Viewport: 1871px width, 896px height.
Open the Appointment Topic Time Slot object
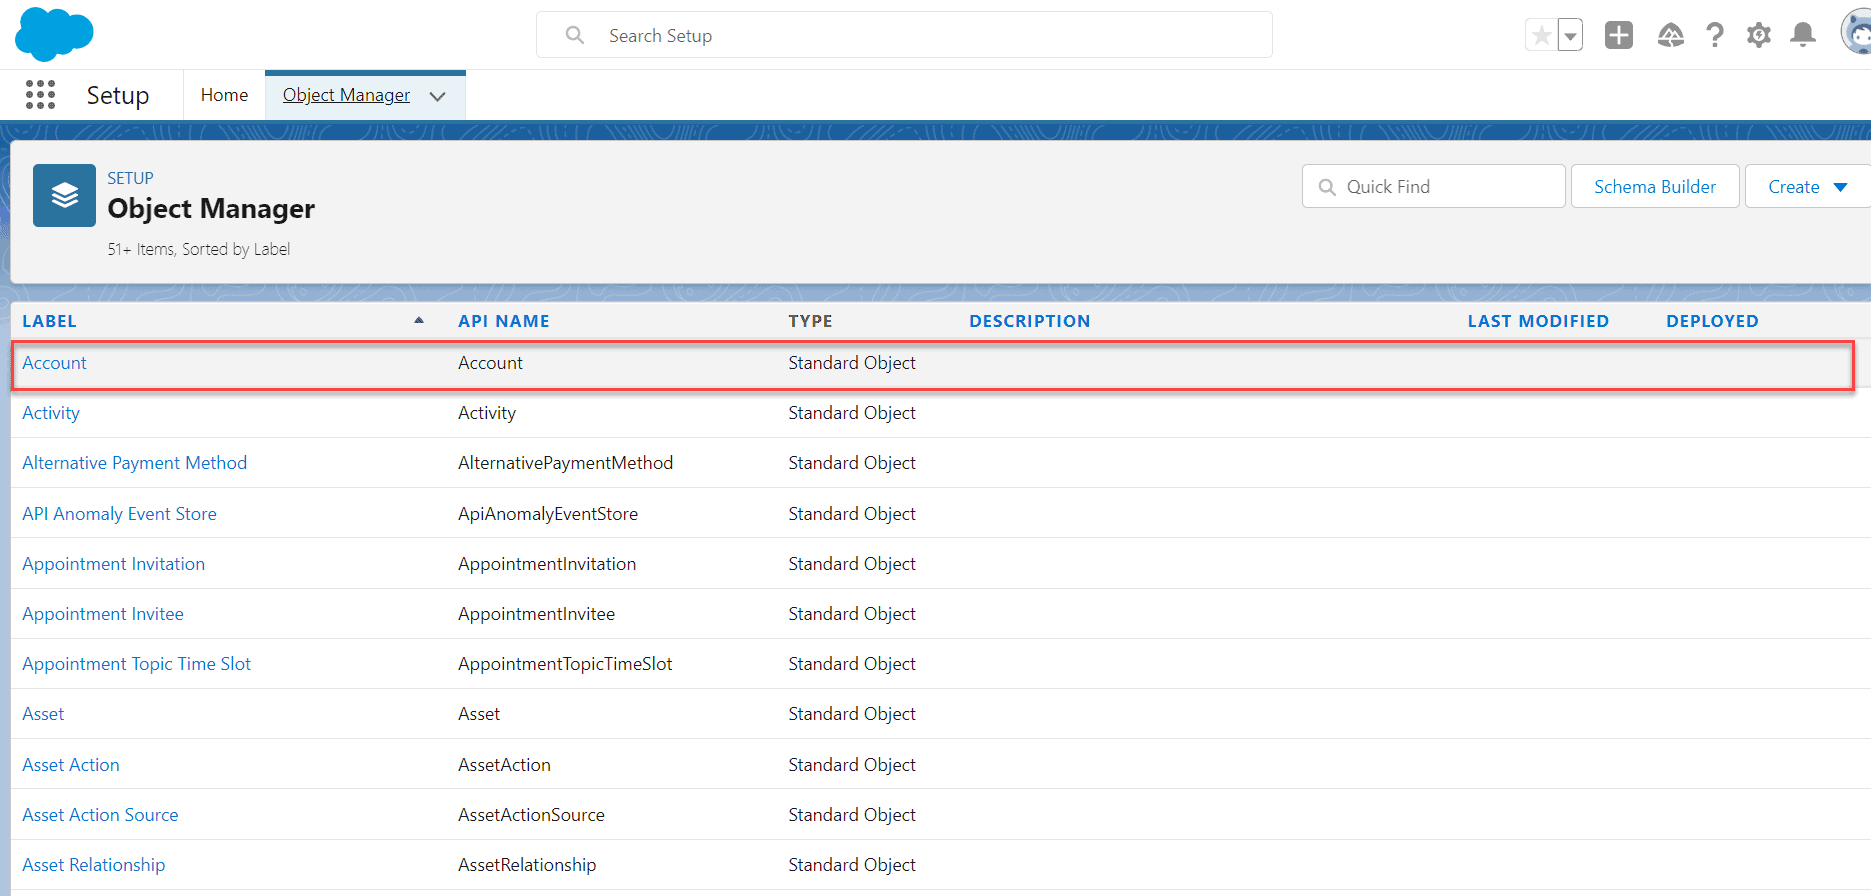tap(137, 664)
